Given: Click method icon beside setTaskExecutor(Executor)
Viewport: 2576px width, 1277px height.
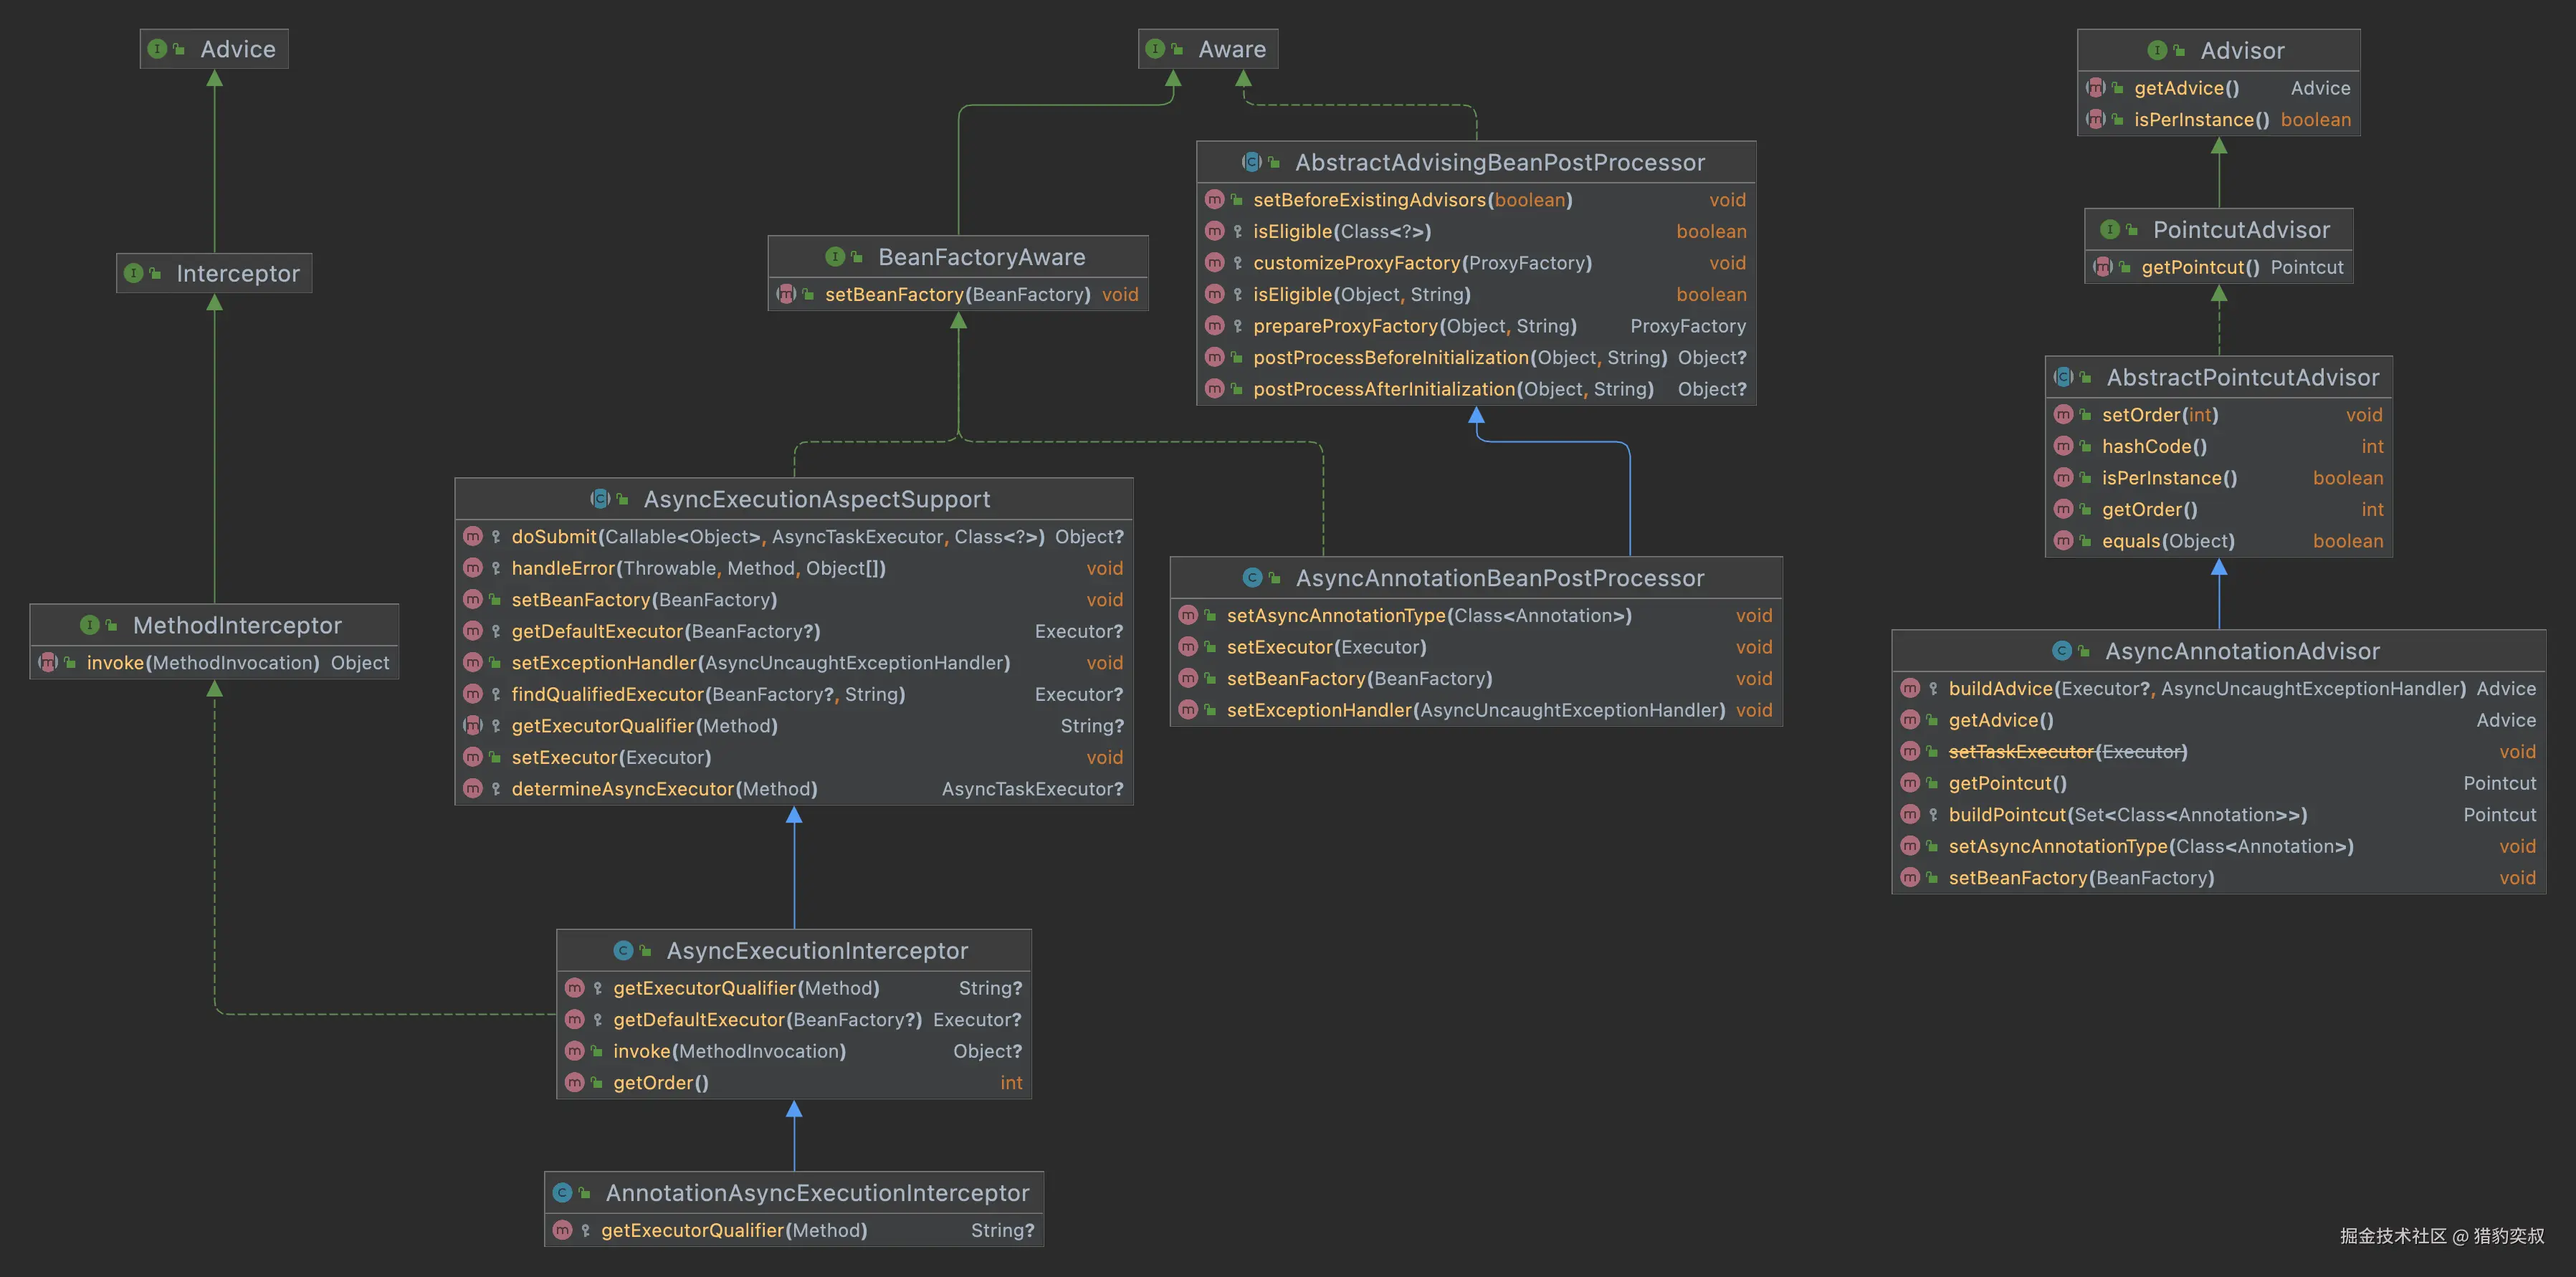Looking at the screenshot, I should pos(1910,752).
